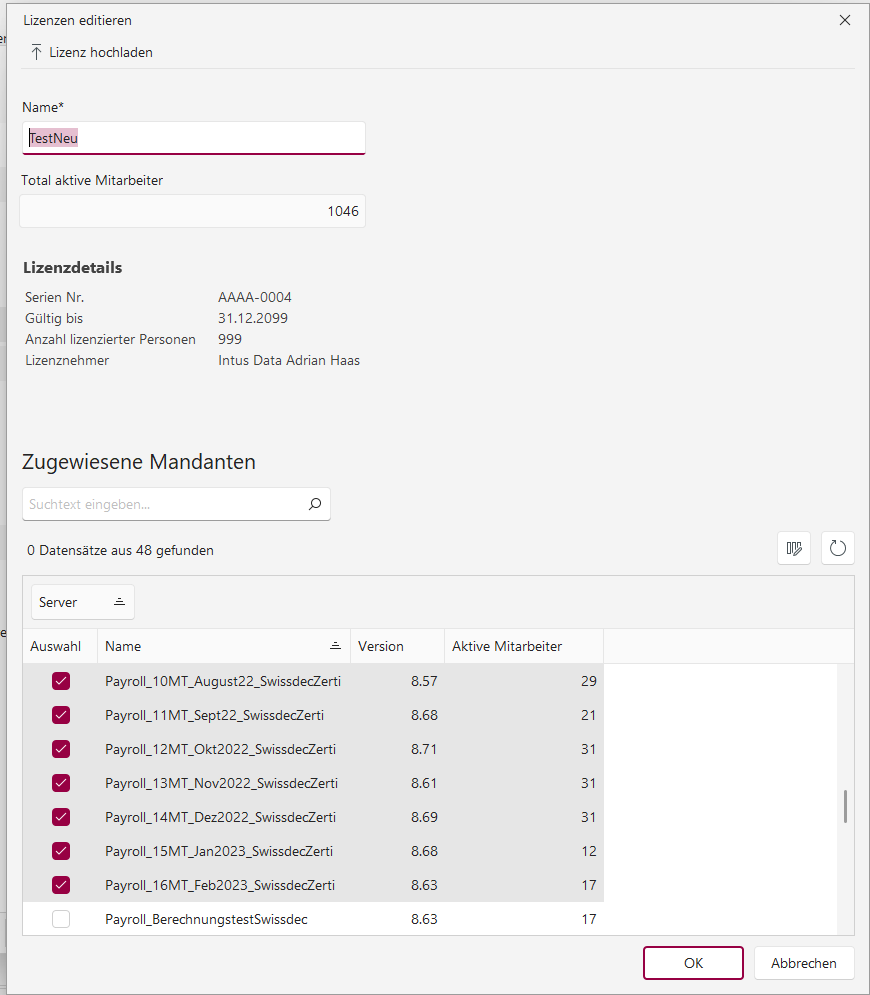Close the Lizenzen editieren dialog
The height and width of the screenshot is (995, 870).
[845, 20]
